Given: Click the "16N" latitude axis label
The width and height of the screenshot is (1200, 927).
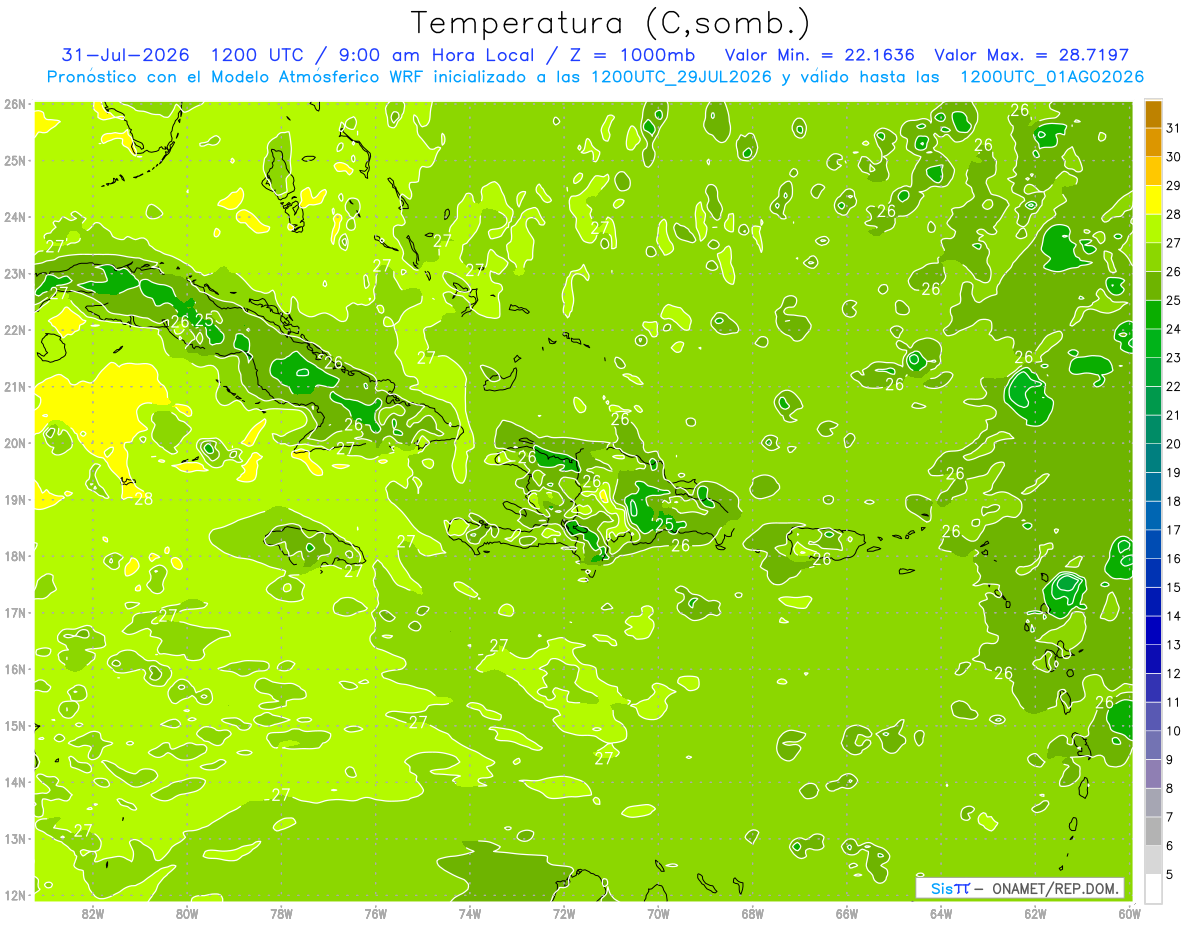Looking at the screenshot, I should [15, 669].
